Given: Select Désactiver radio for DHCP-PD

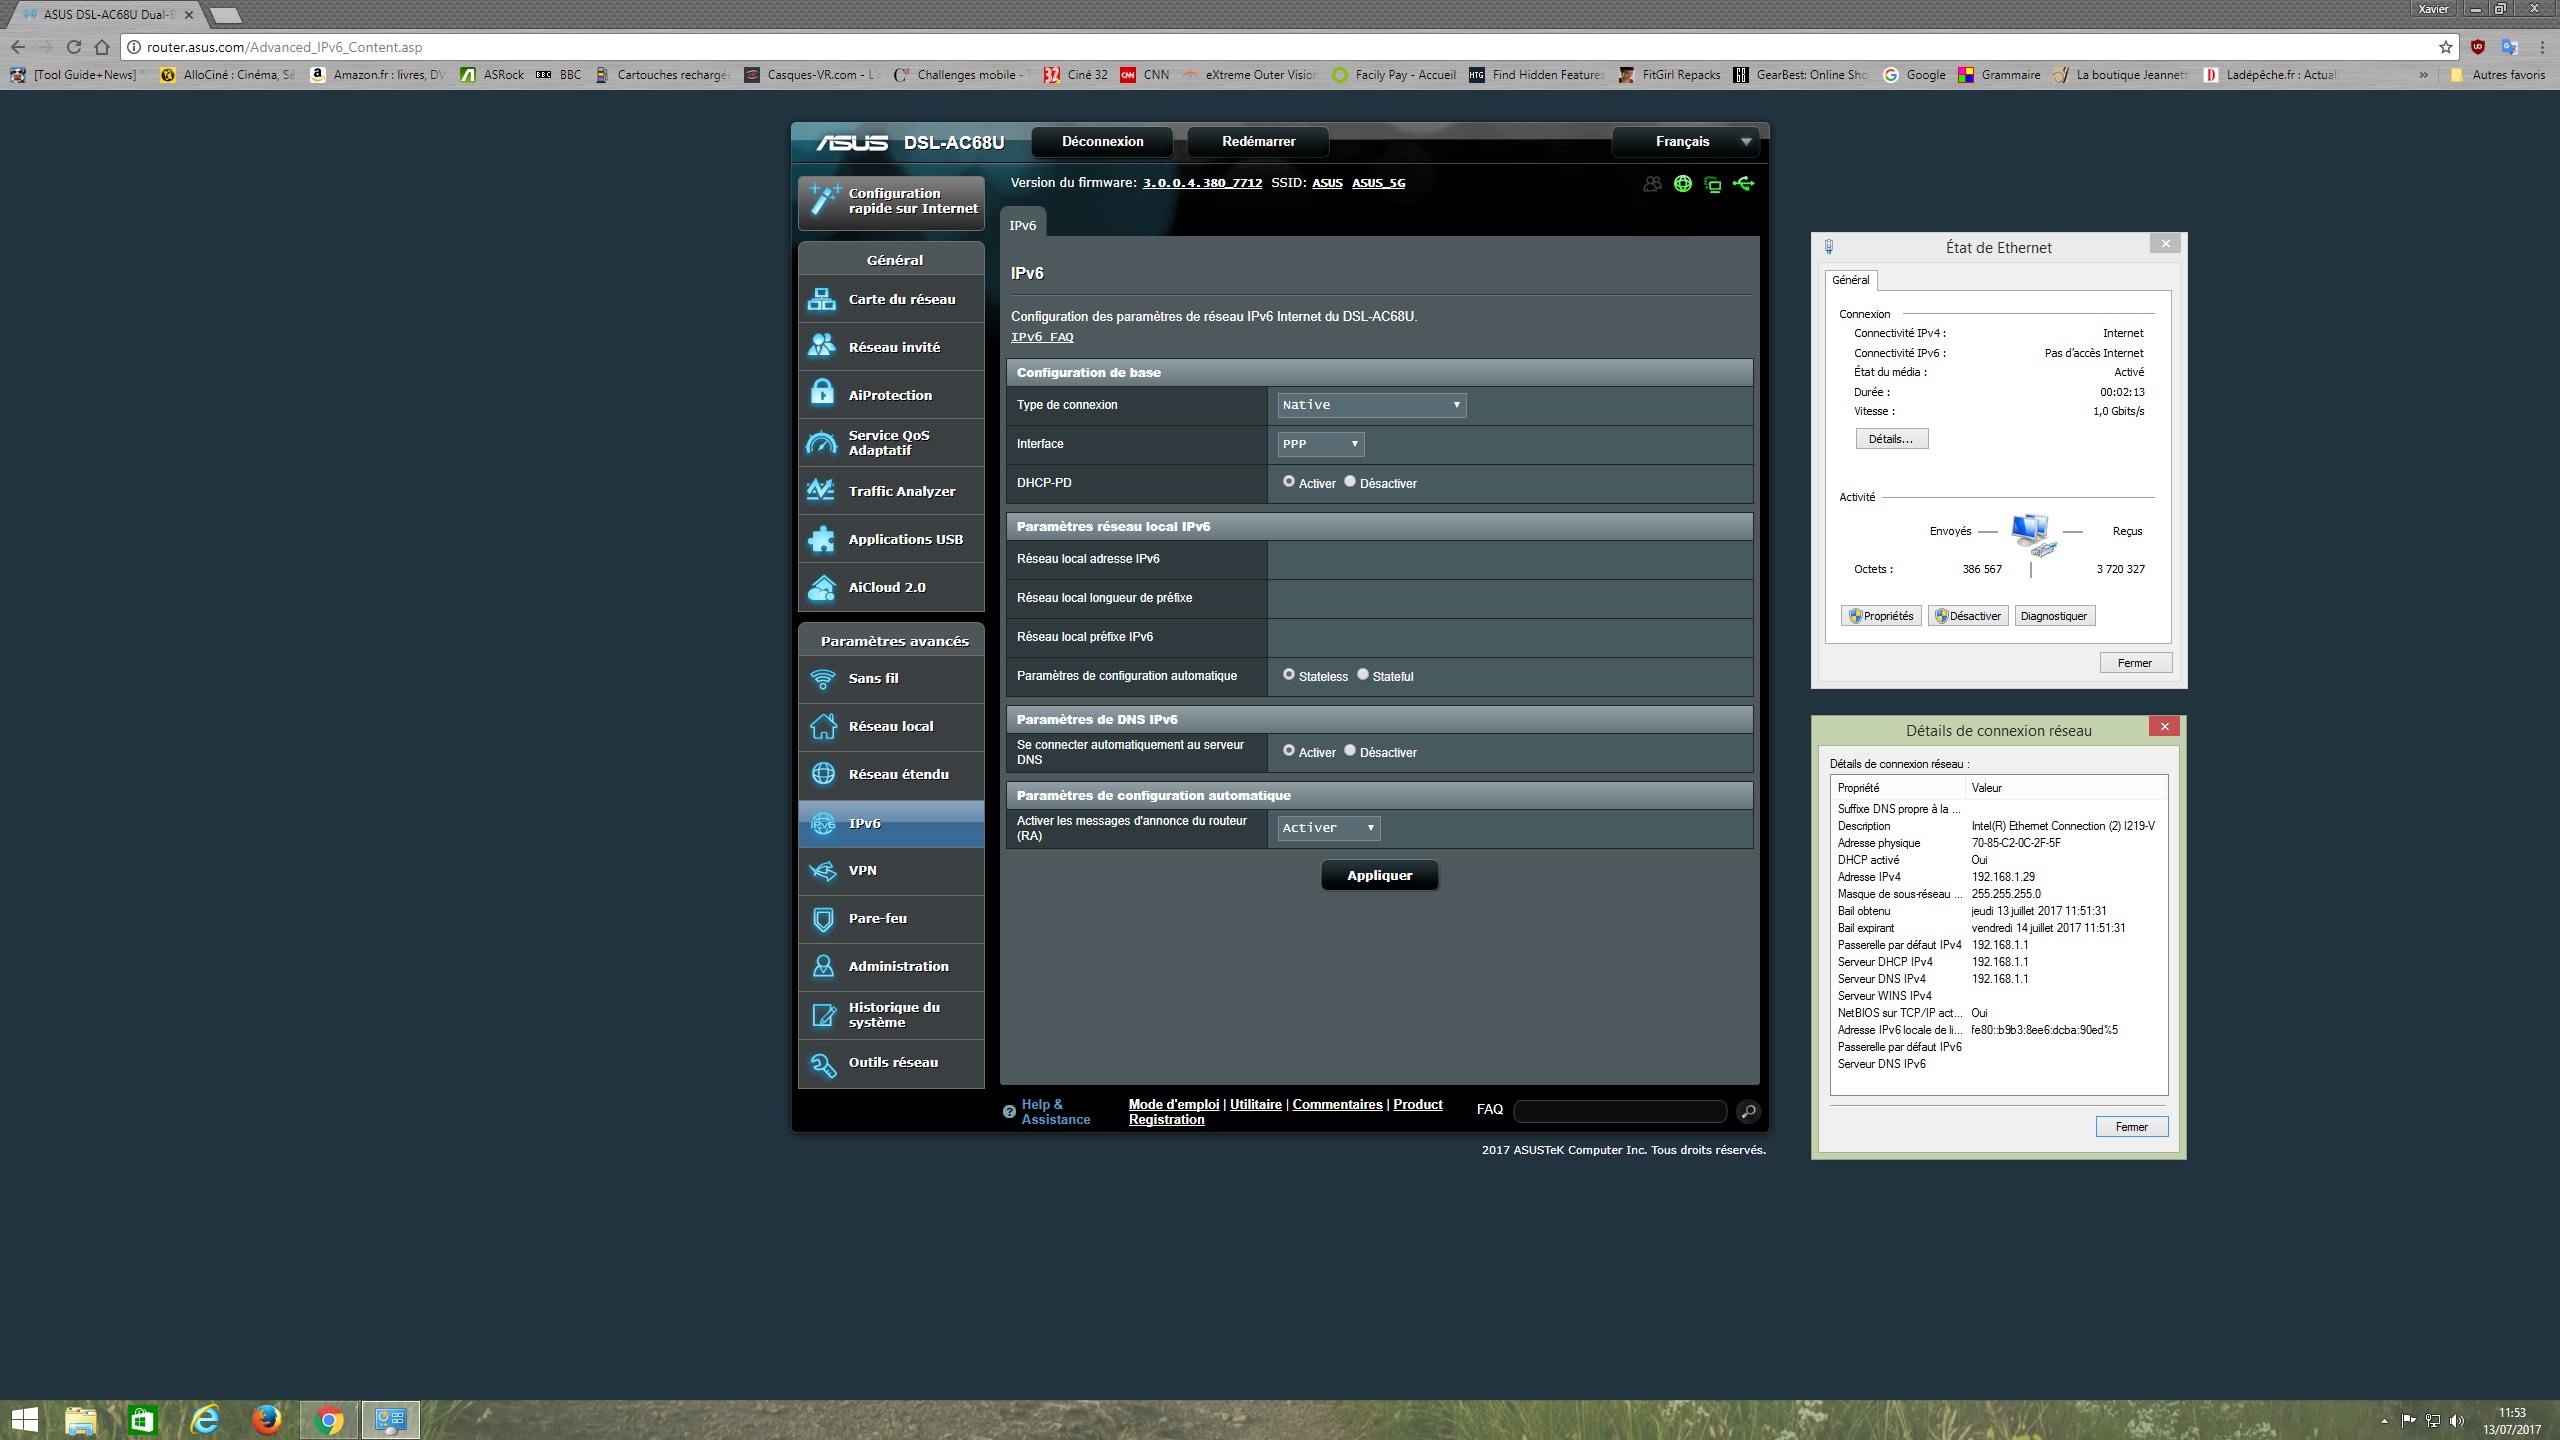Looking at the screenshot, I should (1350, 482).
